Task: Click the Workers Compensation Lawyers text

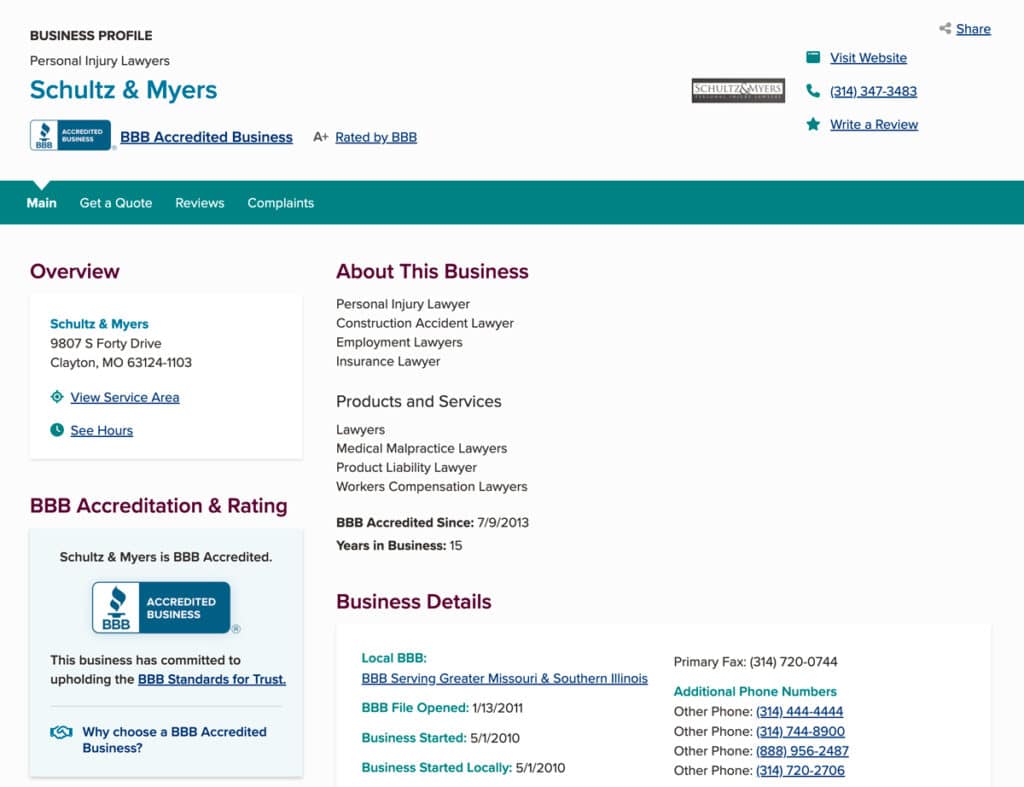Action: (432, 486)
